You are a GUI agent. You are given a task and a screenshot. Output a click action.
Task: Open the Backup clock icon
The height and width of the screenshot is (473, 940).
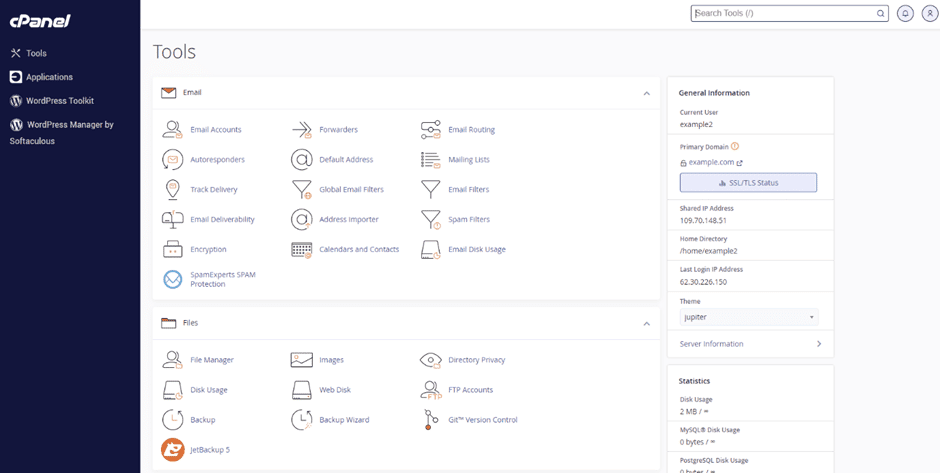pyautogui.click(x=172, y=420)
